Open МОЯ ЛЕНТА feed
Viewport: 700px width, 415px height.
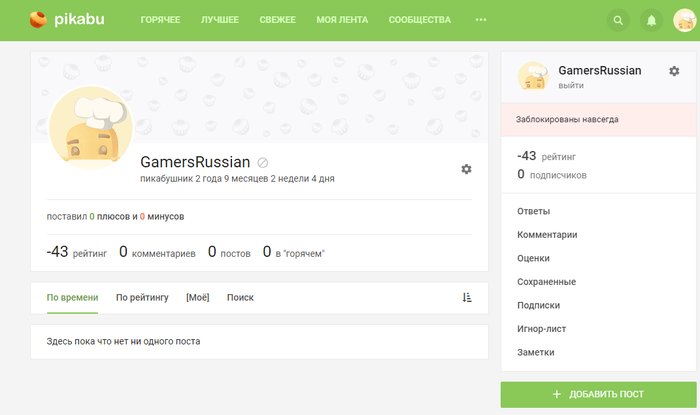tap(342, 20)
